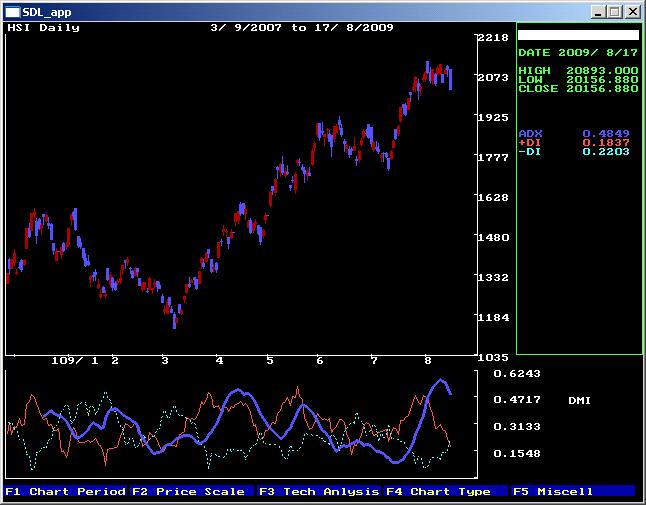Maximize the SDL_app window
The image size is (646, 505).
click(615, 12)
